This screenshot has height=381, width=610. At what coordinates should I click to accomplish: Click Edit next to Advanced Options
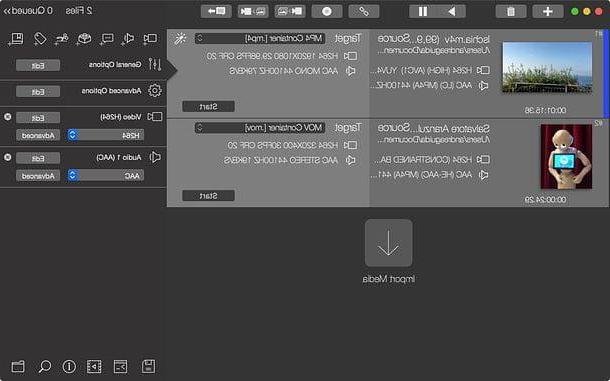click(x=38, y=91)
